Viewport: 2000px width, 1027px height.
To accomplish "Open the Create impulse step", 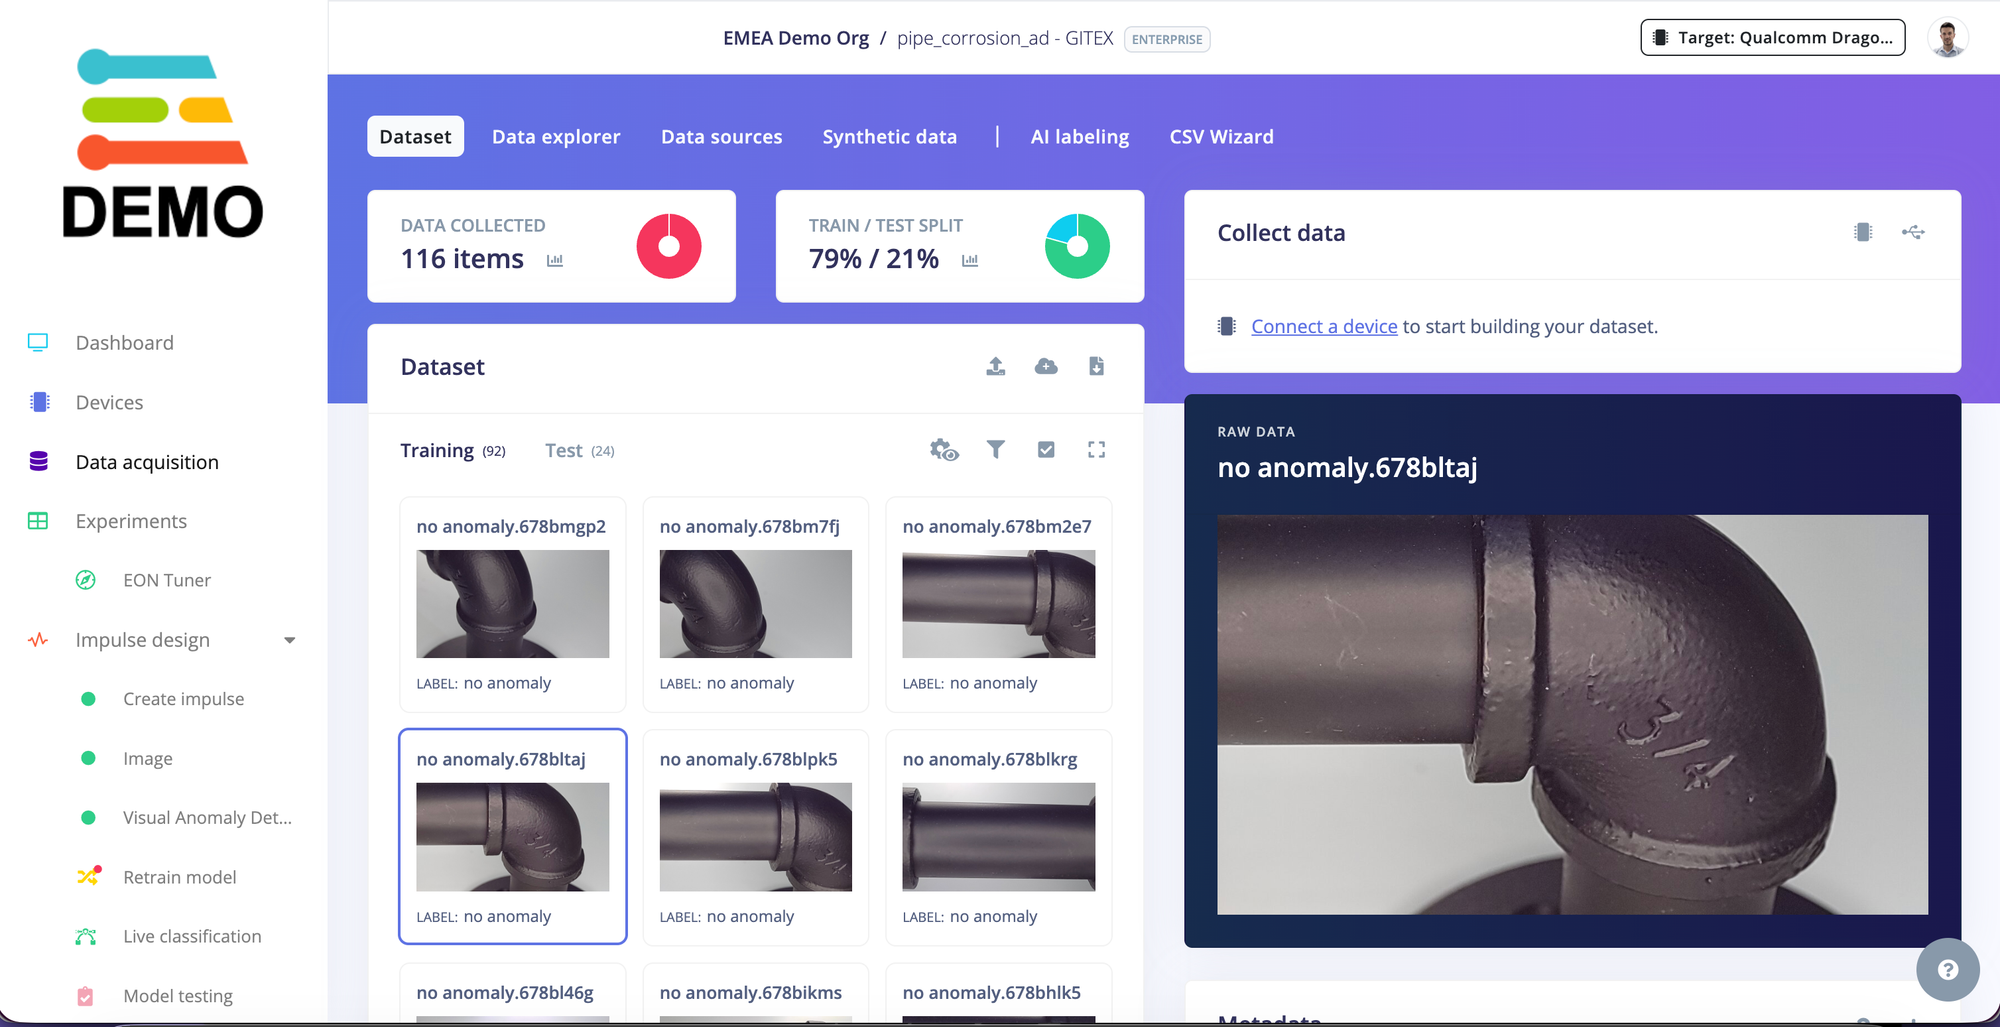I will click(183, 699).
